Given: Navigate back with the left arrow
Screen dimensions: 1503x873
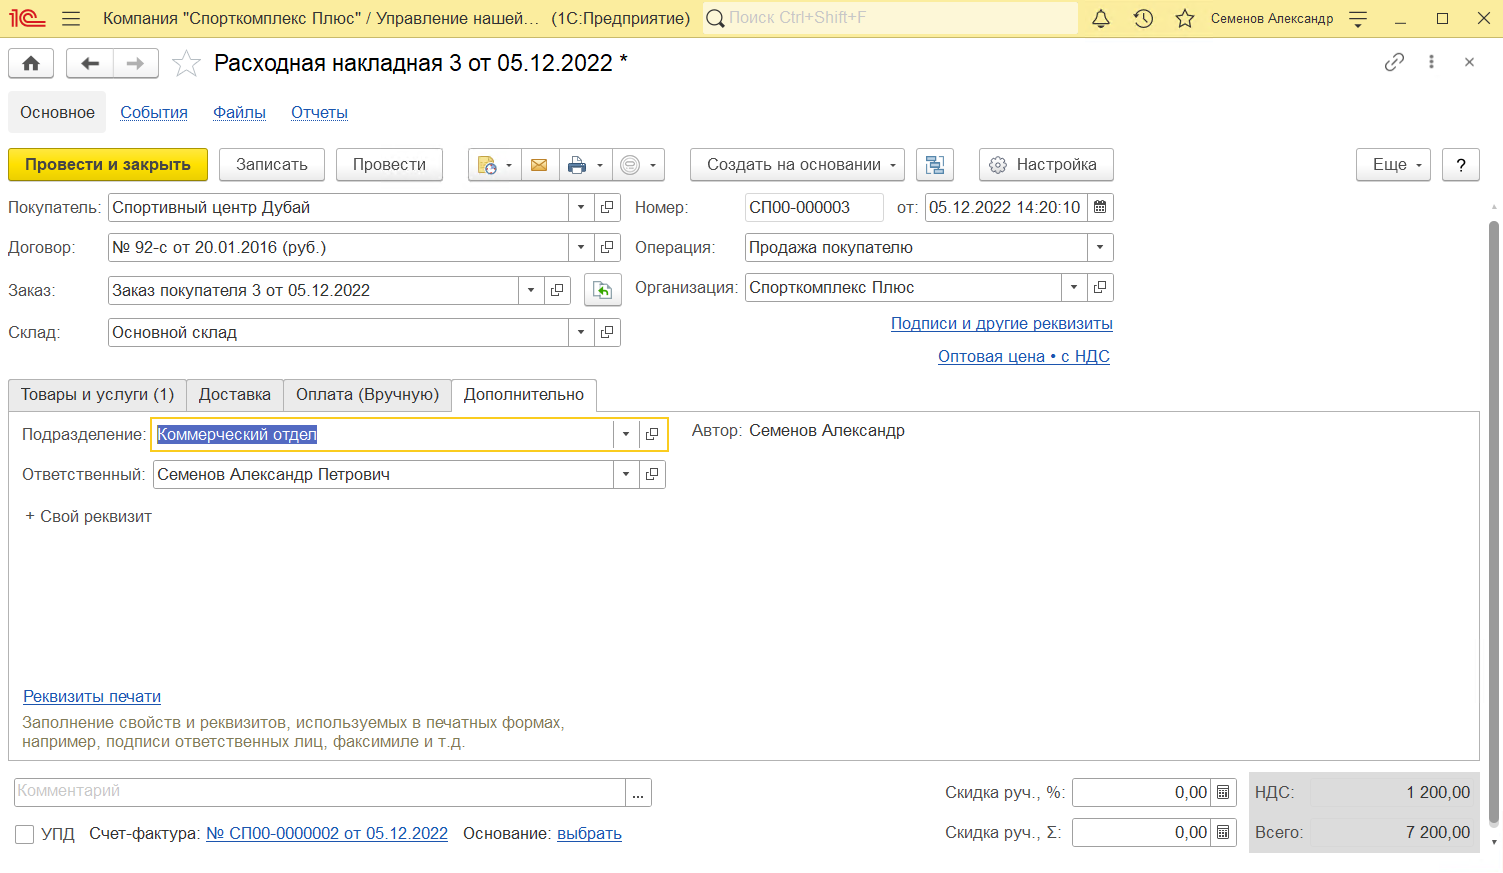Looking at the screenshot, I should pos(90,63).
